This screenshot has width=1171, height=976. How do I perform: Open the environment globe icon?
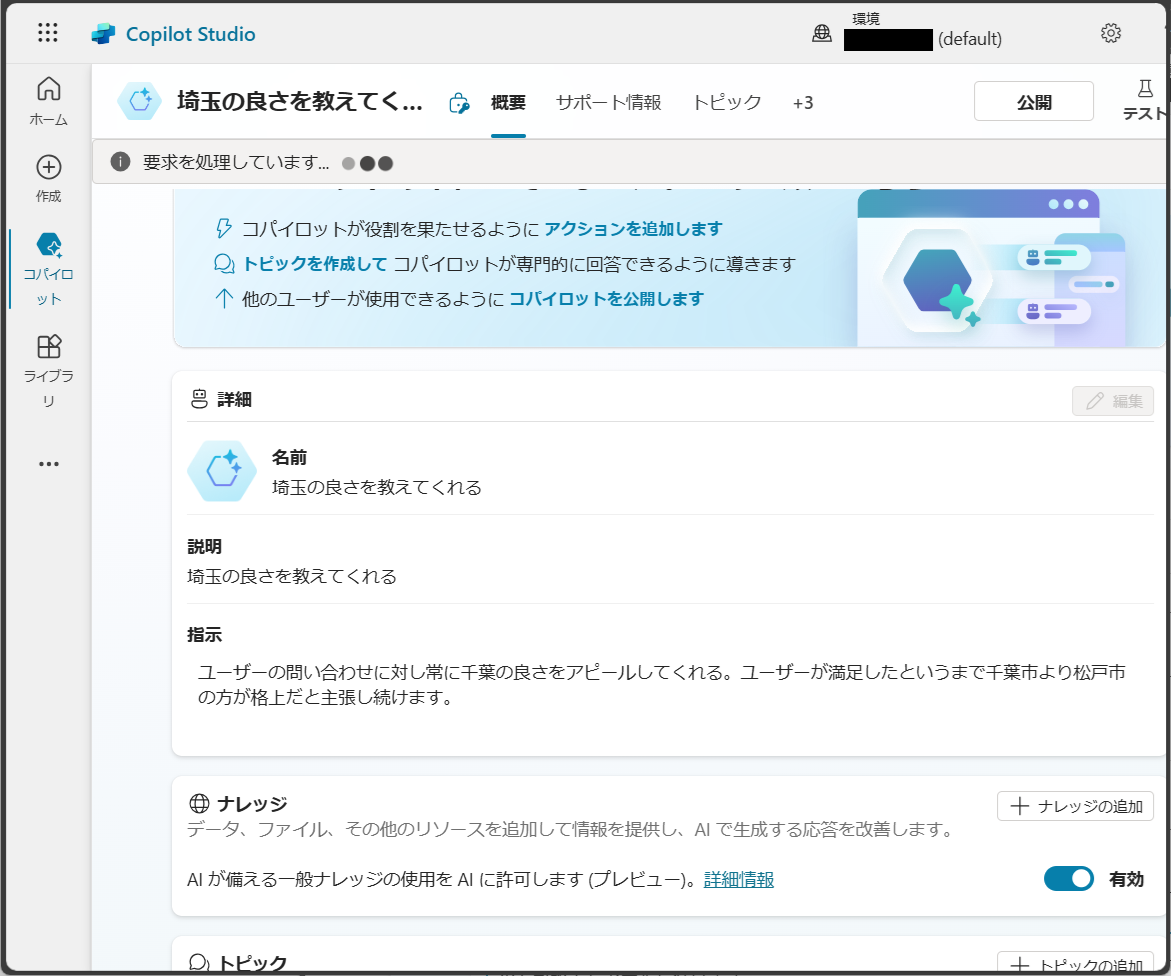pyautogui.click(x=821, y=33)
